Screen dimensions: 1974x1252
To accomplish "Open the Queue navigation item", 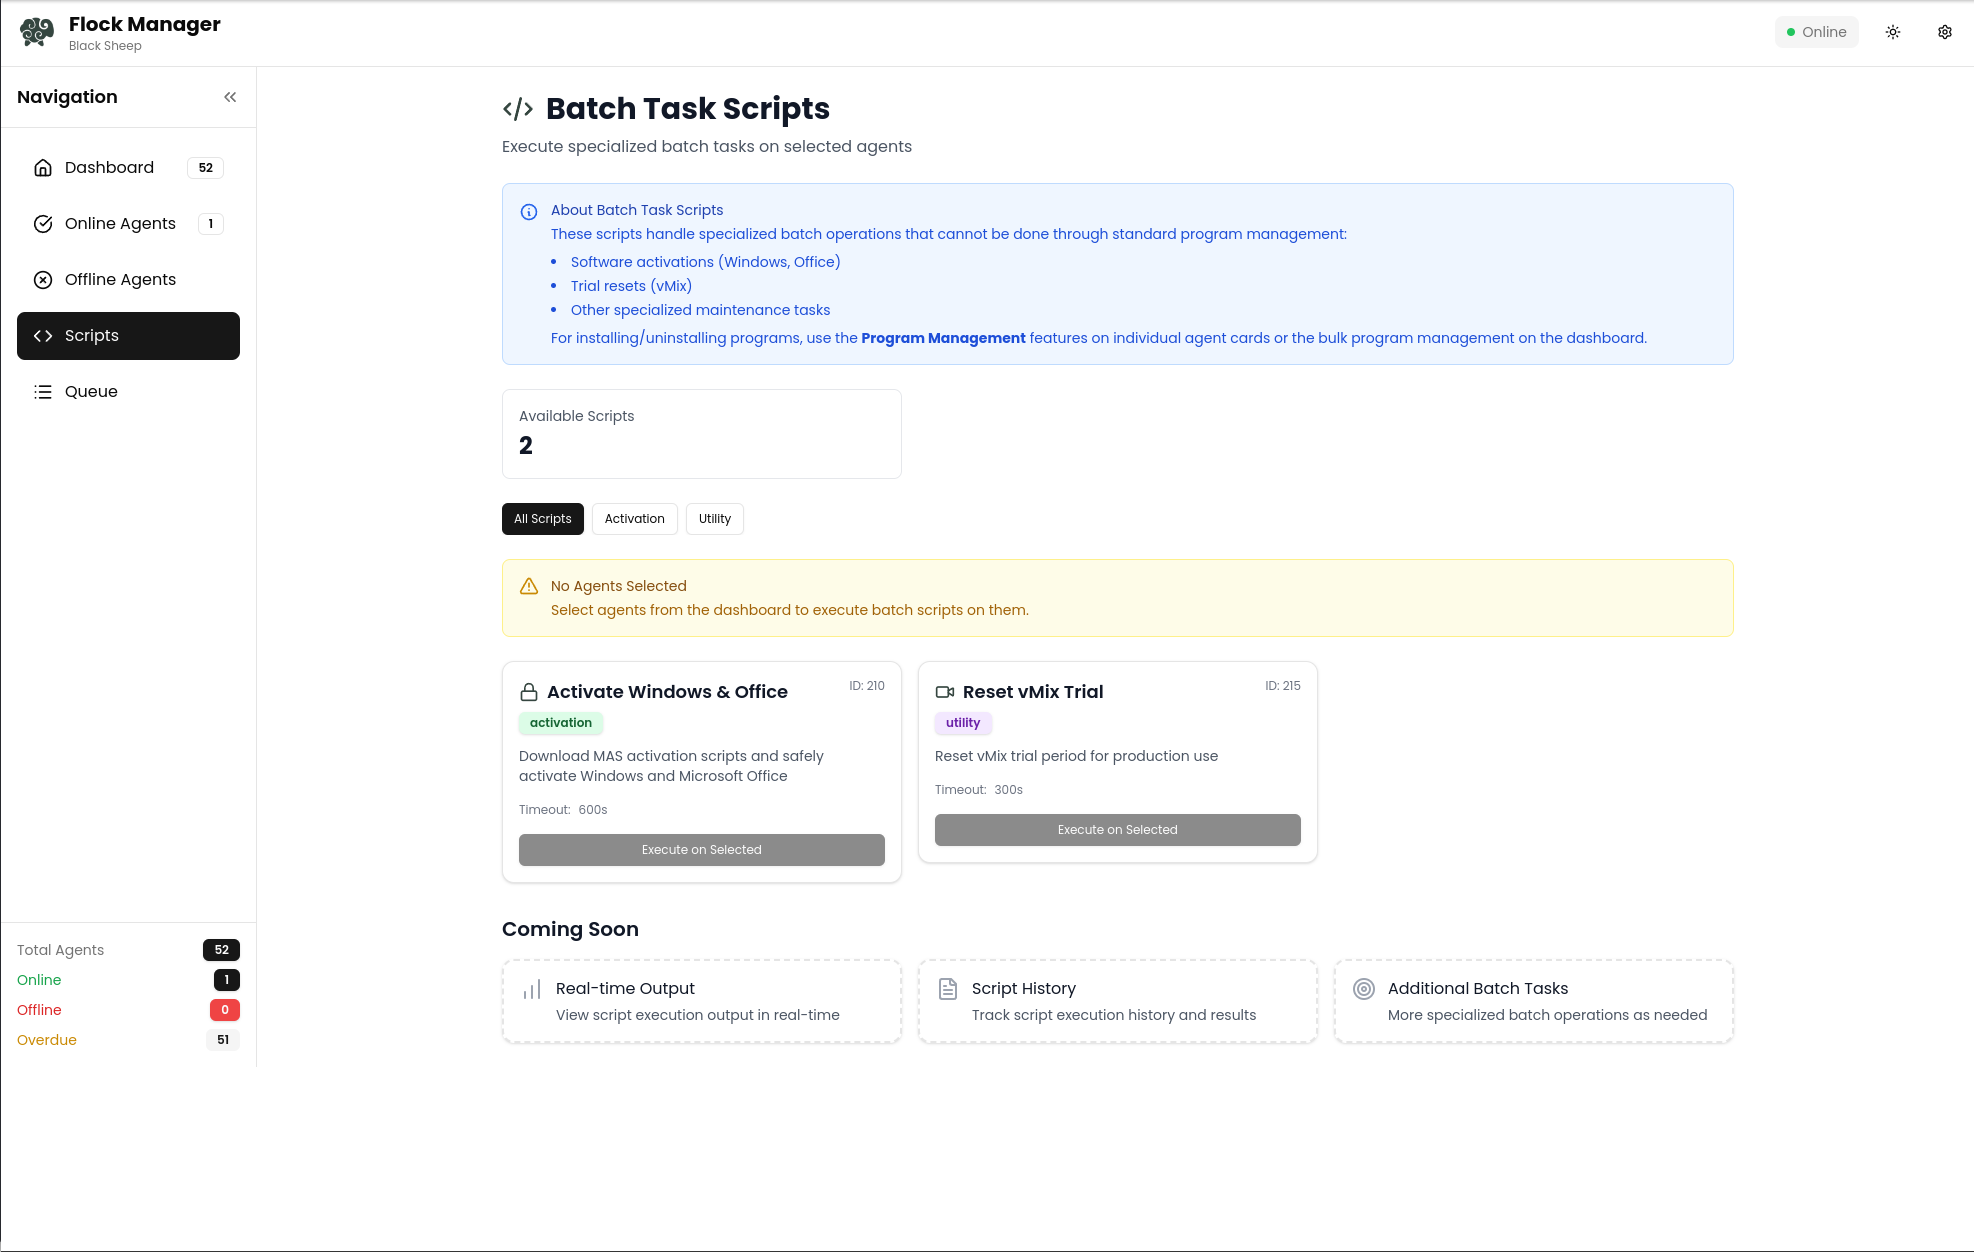I will (x=90, y=392).
